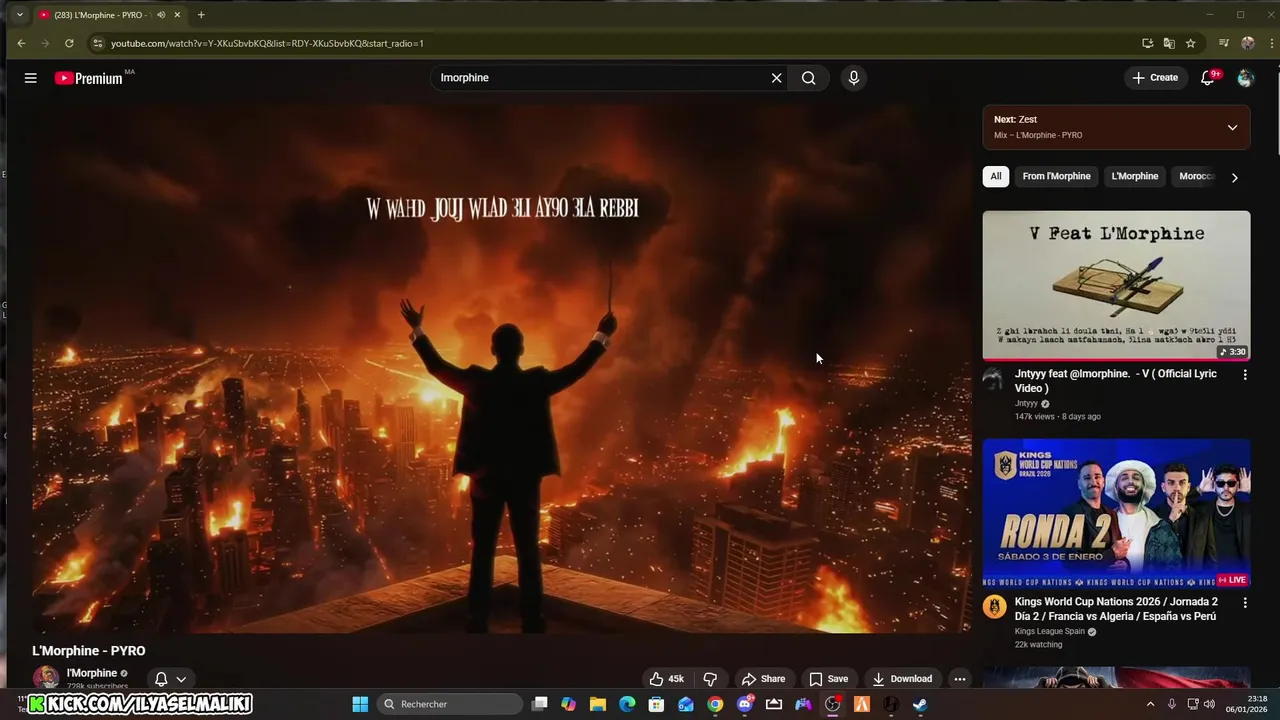
Task: Open the YouTube guide hamburger menu
Action: coord(30,78)
